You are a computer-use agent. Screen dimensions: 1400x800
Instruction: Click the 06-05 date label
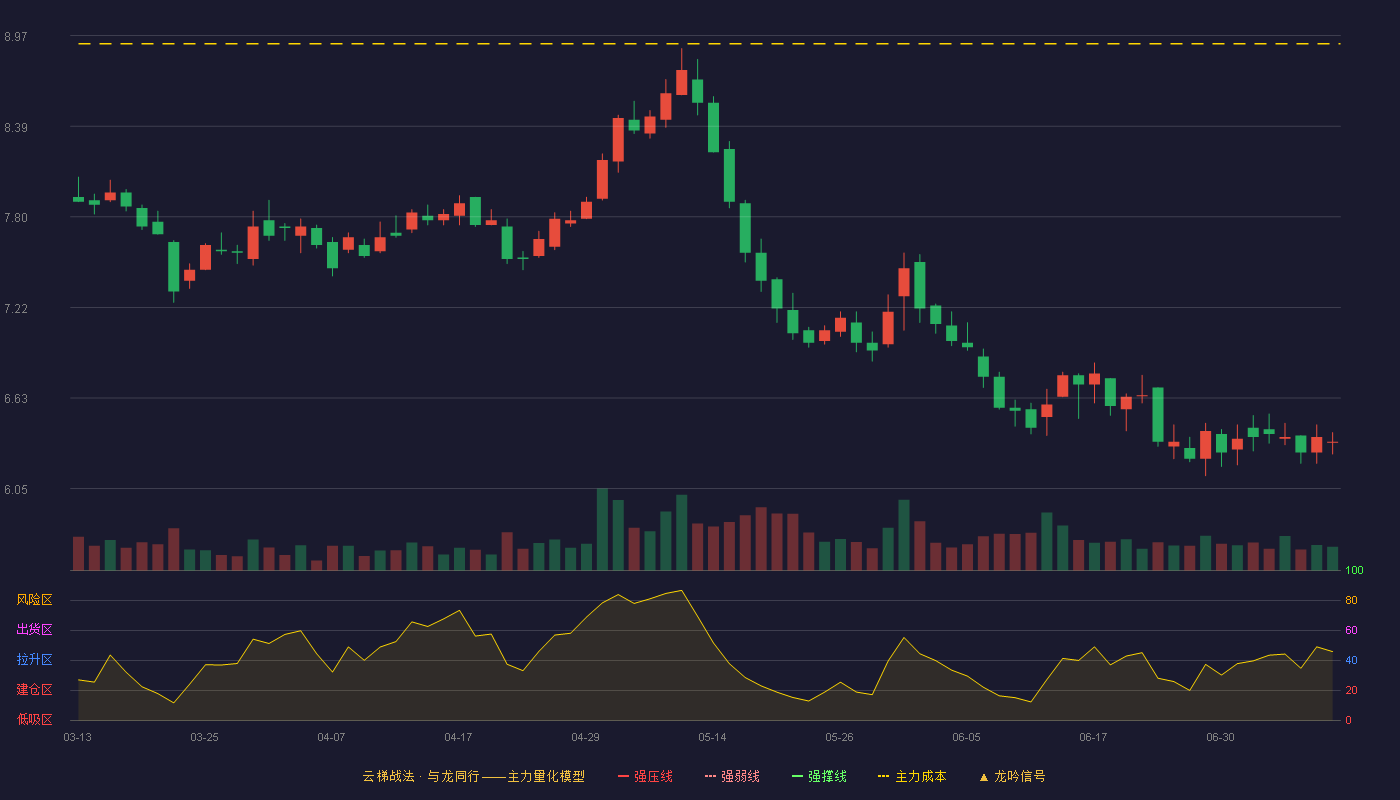point(966,737)
